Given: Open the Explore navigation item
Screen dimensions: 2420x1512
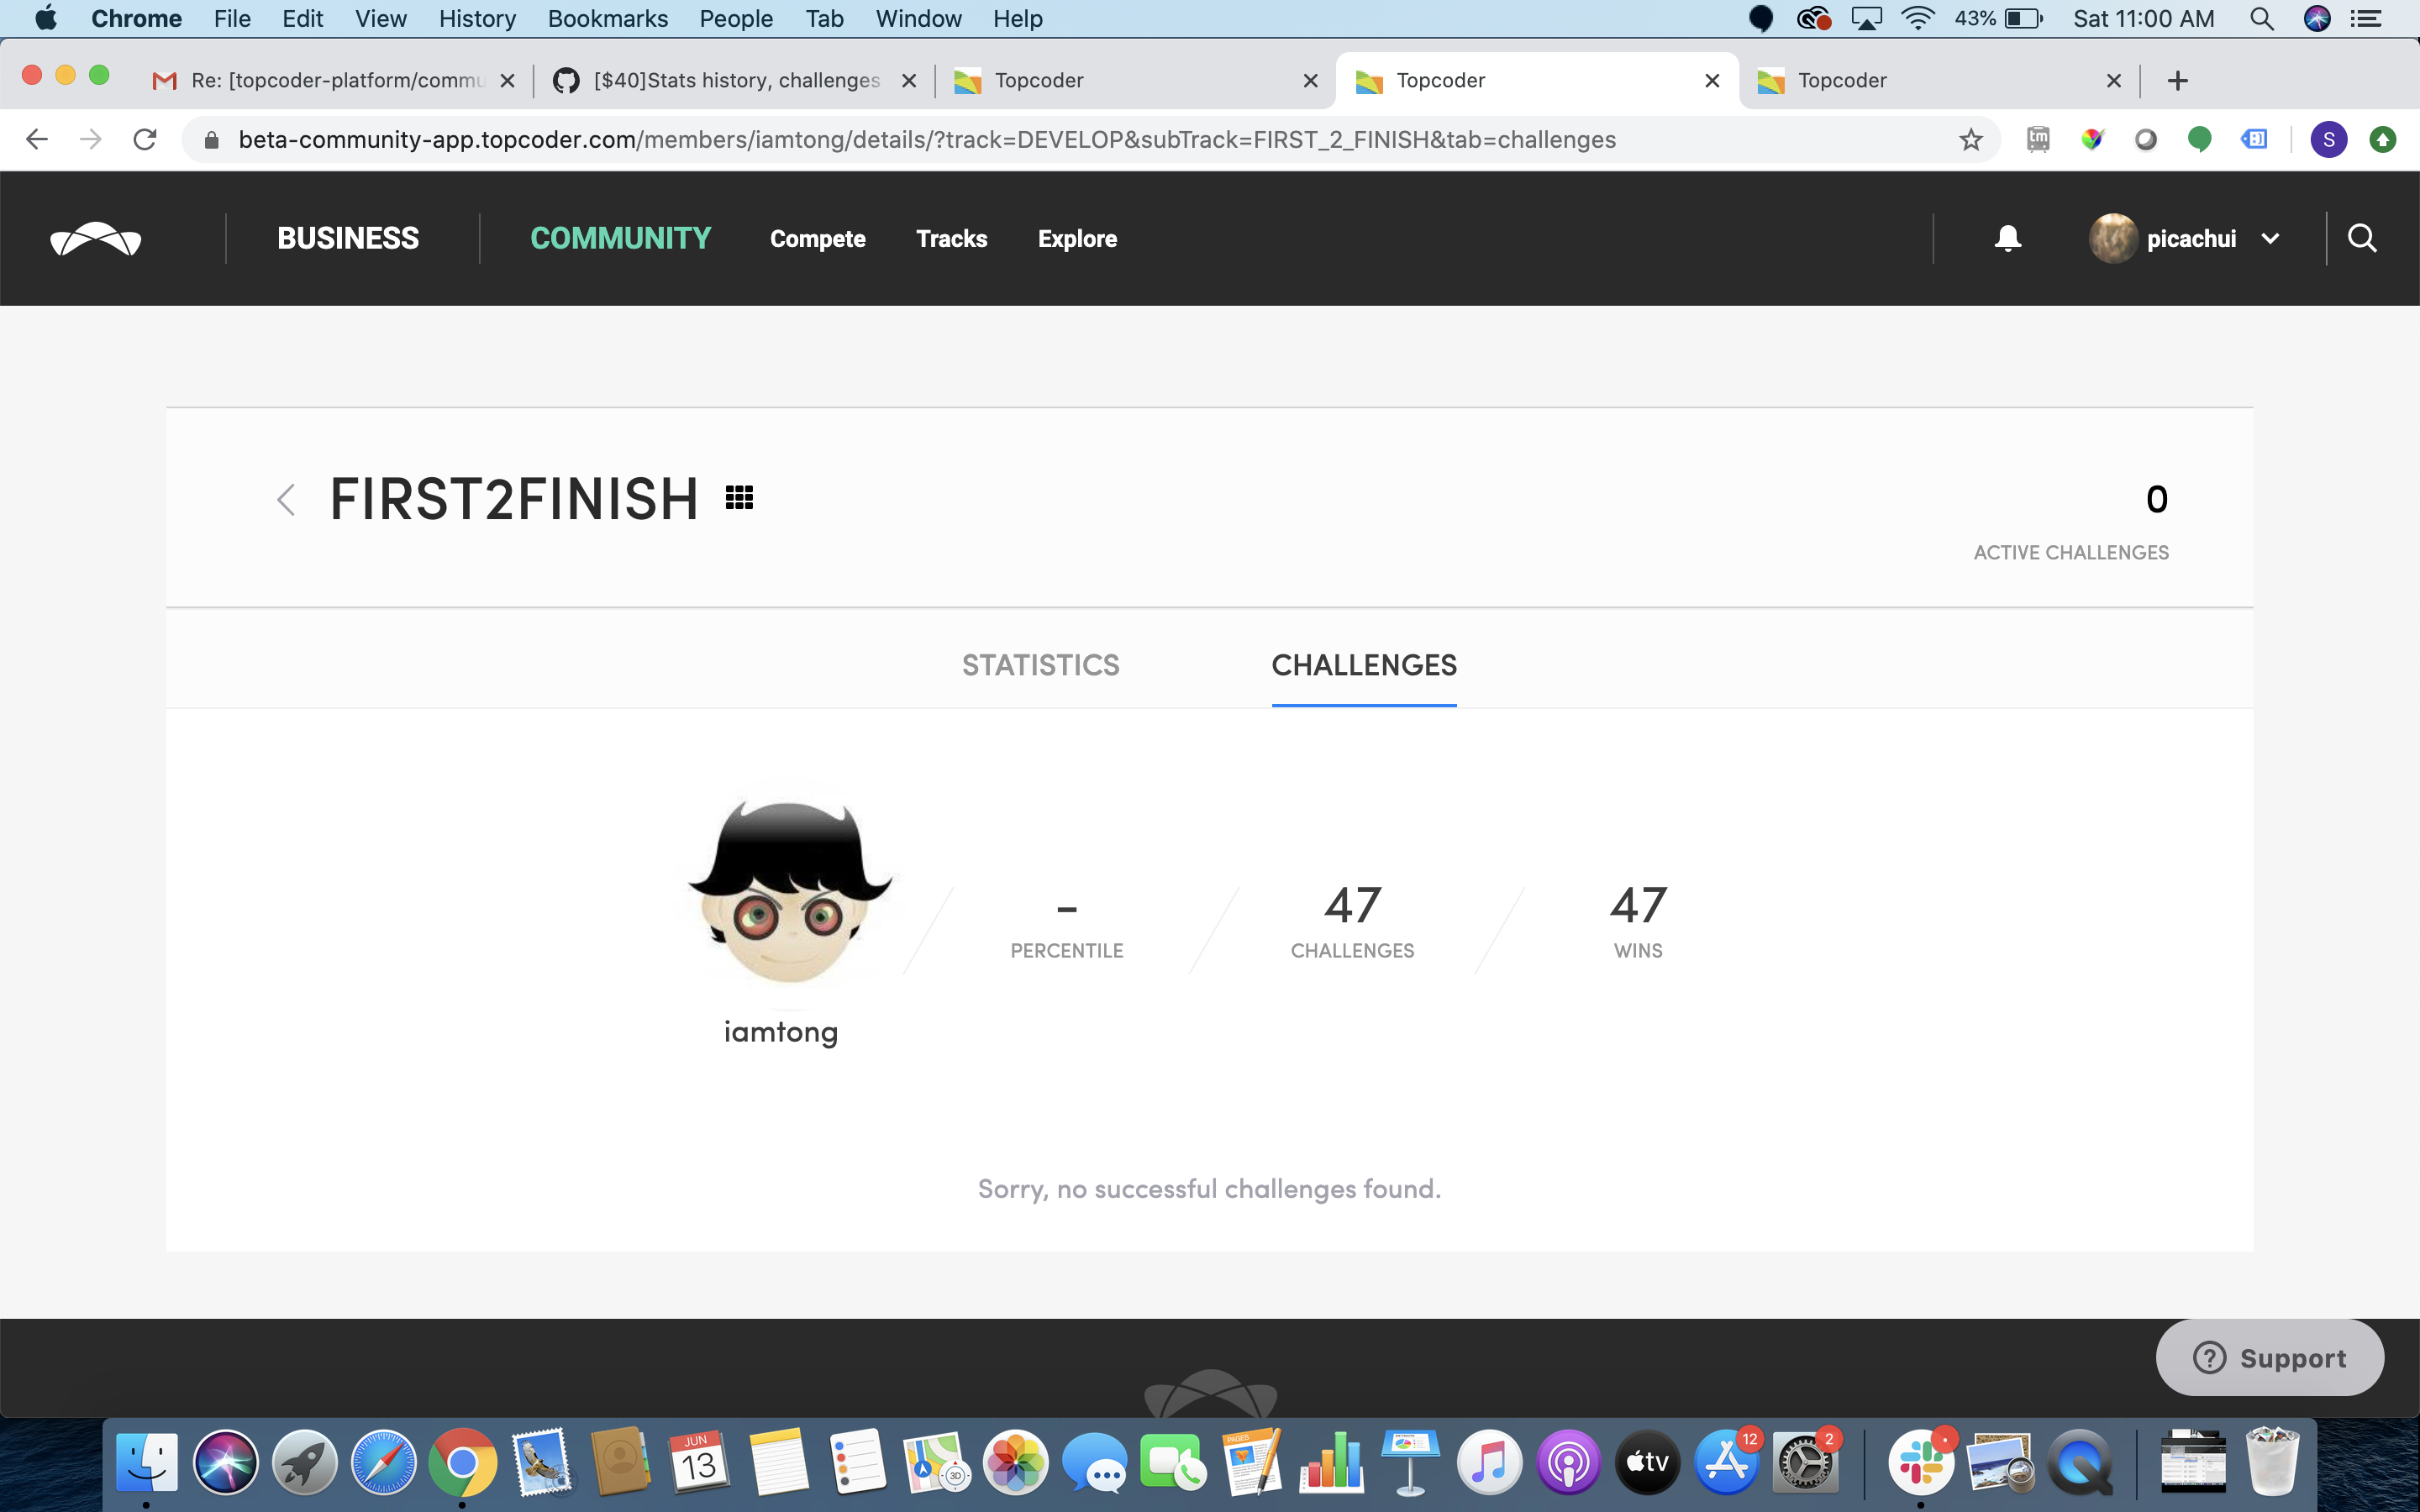Looking at the screenshot, I should point(1077,239).
